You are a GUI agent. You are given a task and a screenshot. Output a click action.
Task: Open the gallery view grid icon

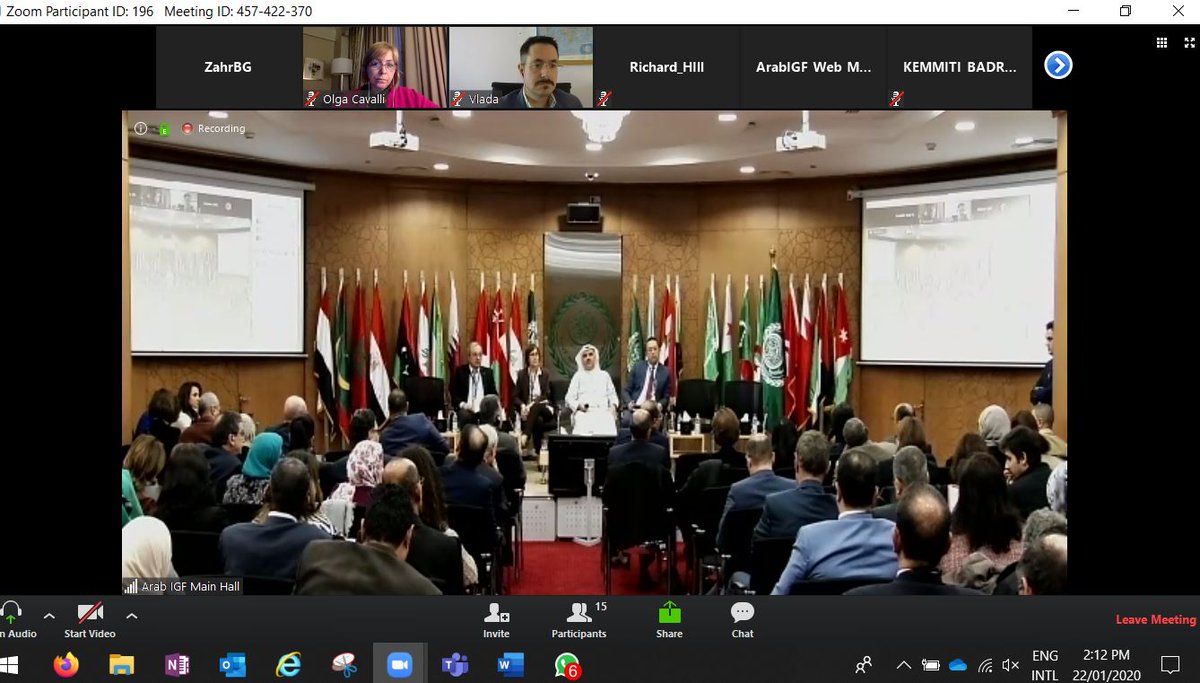coord(1161,42)
